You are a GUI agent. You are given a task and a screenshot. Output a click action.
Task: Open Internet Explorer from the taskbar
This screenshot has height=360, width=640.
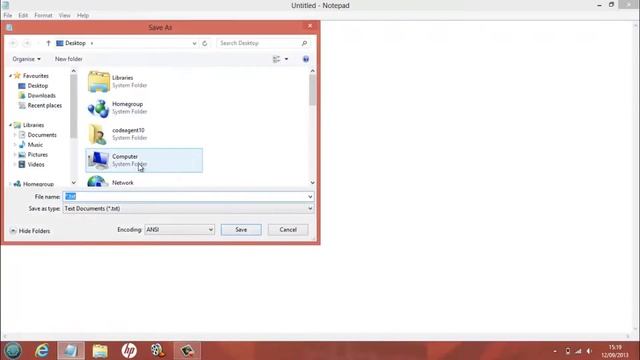(42, 351)
